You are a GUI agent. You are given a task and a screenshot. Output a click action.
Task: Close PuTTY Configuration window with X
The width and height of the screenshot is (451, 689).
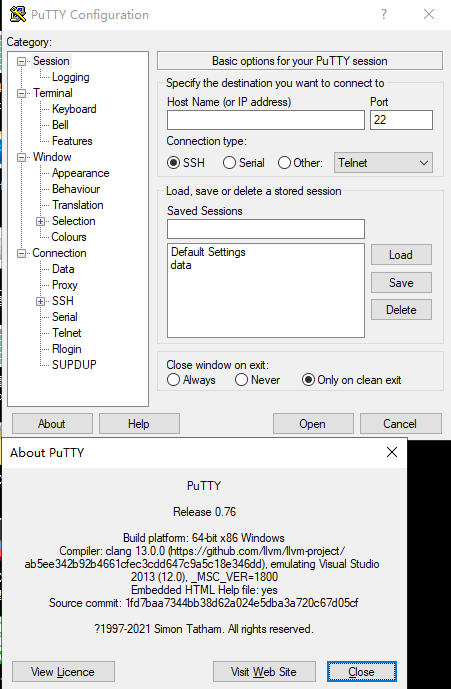point(429,14)
